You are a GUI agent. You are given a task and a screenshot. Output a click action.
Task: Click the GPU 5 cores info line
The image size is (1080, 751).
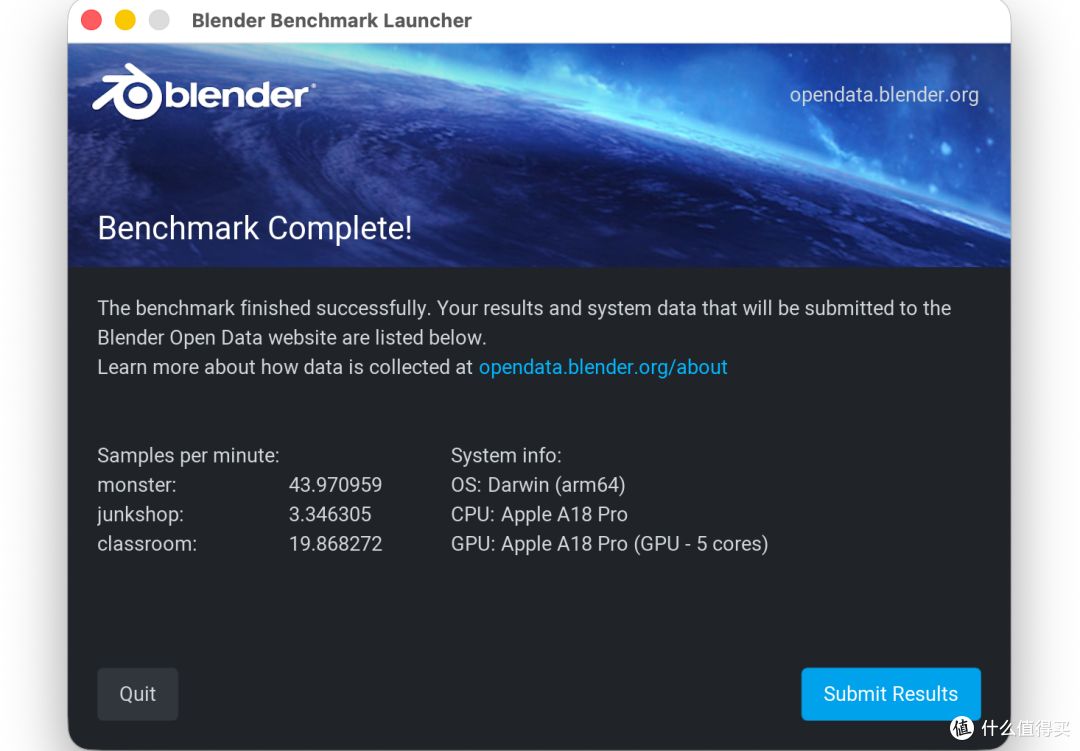click(x=610, y=544)
